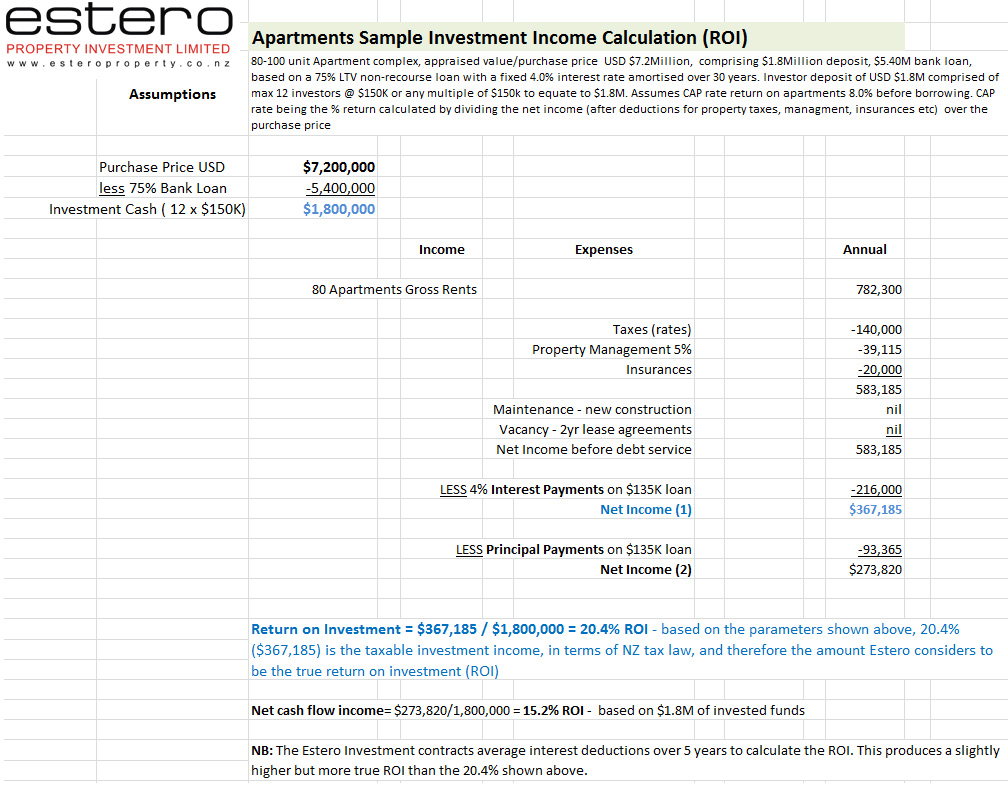
Task: Click the NB: Estero Investment contracts note
Action: pyautogui.click(x=626, y=761)
